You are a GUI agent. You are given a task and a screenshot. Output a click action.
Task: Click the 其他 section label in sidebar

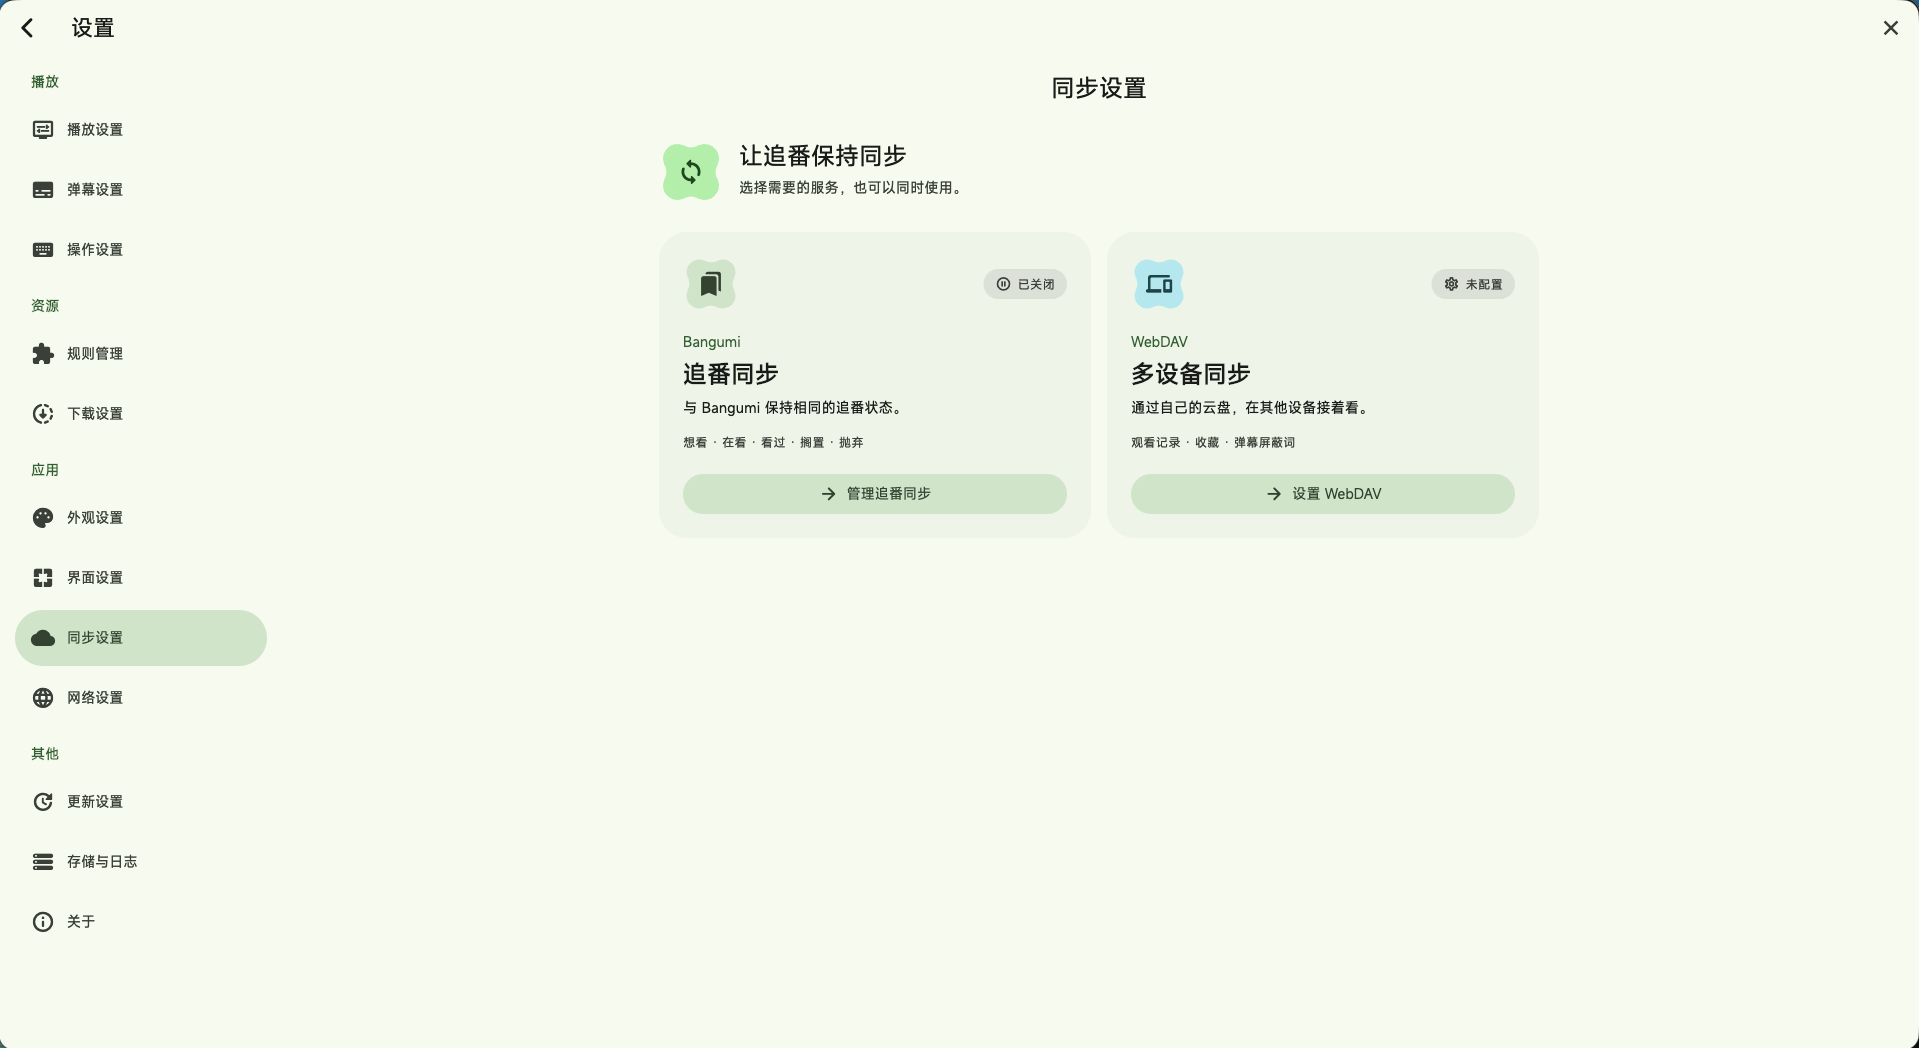pyautogui.click(x=45, y=754)
